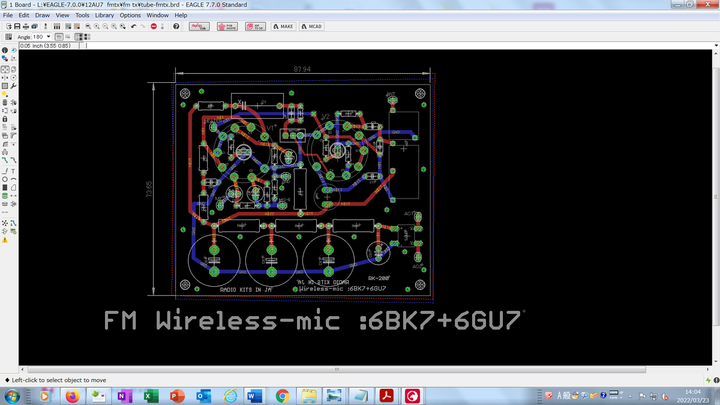Open the Draw menu
The height and width of the screenshot is (405, 720).
[x=42, y=16]
